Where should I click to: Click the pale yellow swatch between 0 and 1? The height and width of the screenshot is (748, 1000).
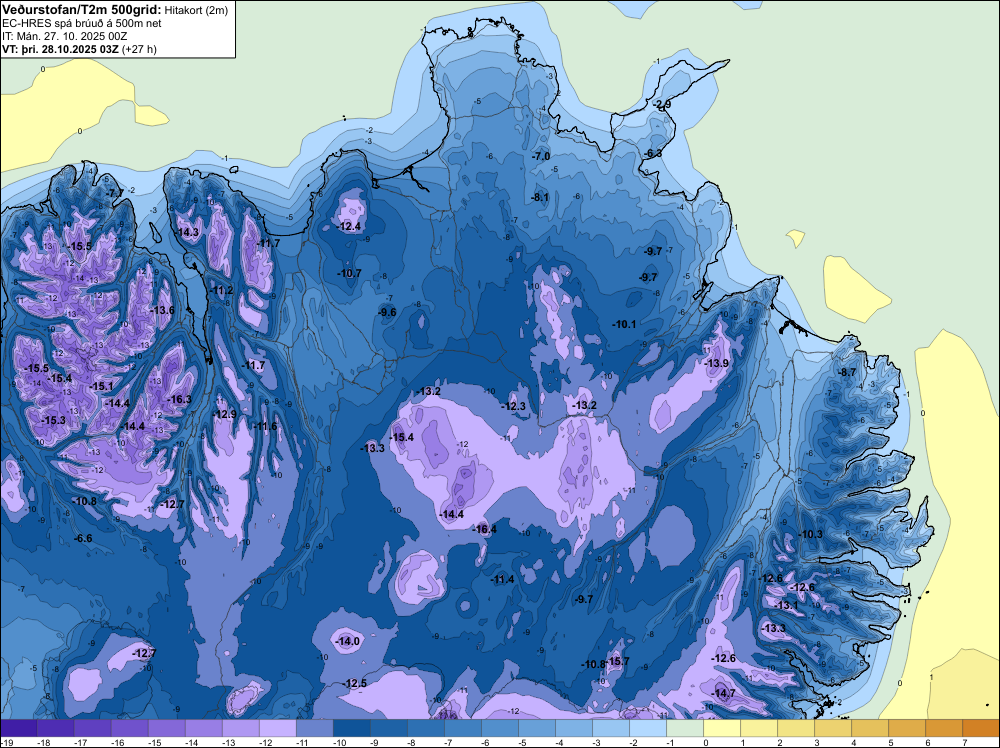(722, 728)
